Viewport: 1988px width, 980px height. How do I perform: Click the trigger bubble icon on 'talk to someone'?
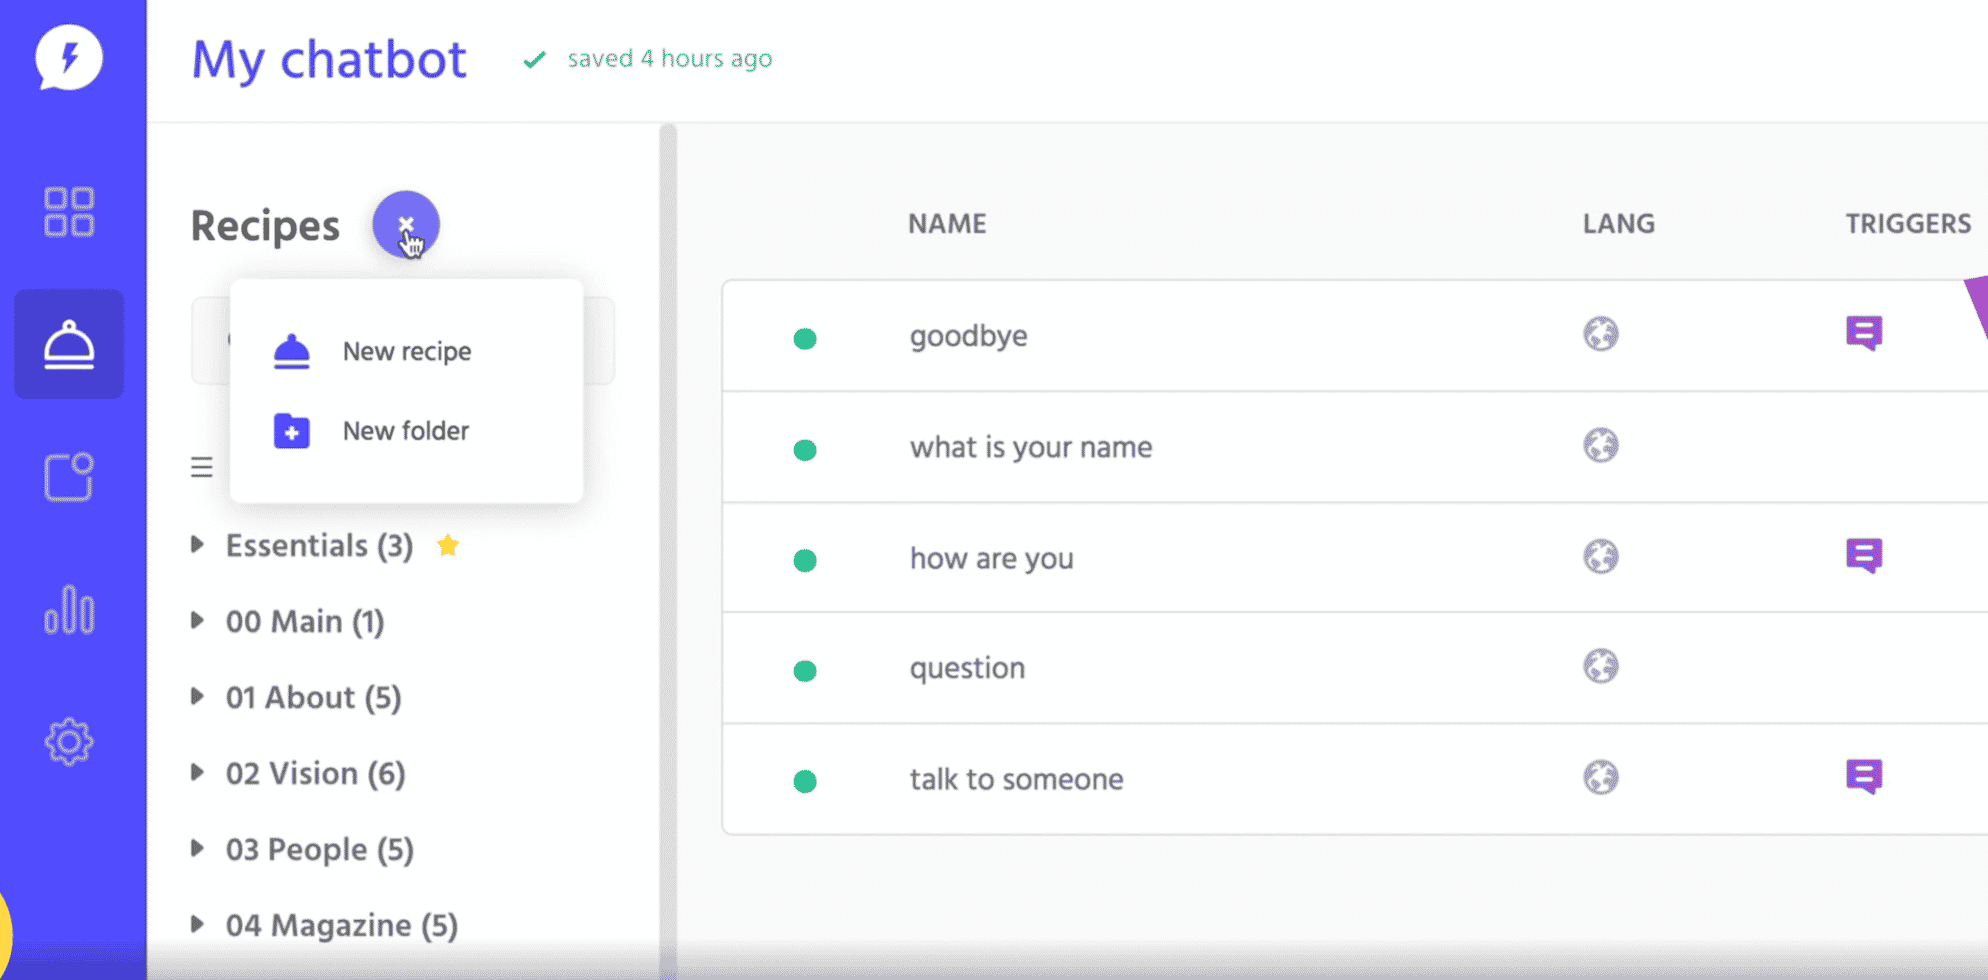pyautogui.click(x=1862, y=777)
